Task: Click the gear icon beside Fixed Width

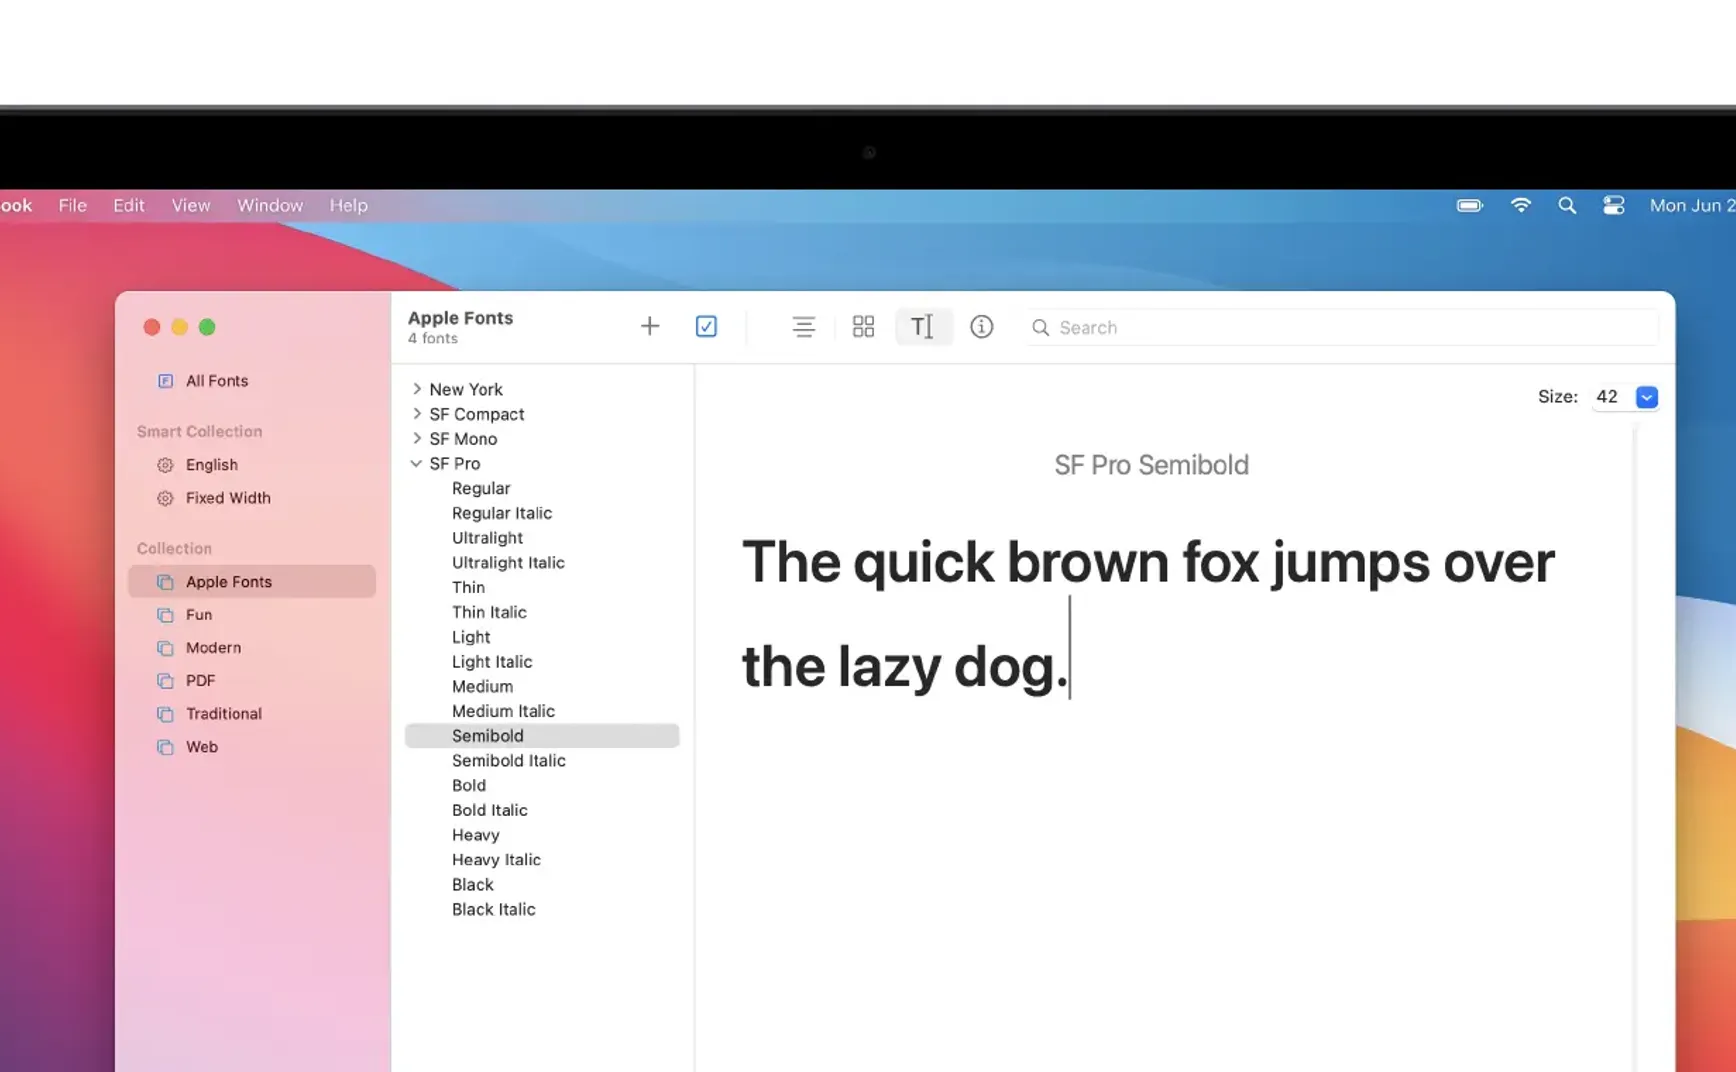Action: 166,498
